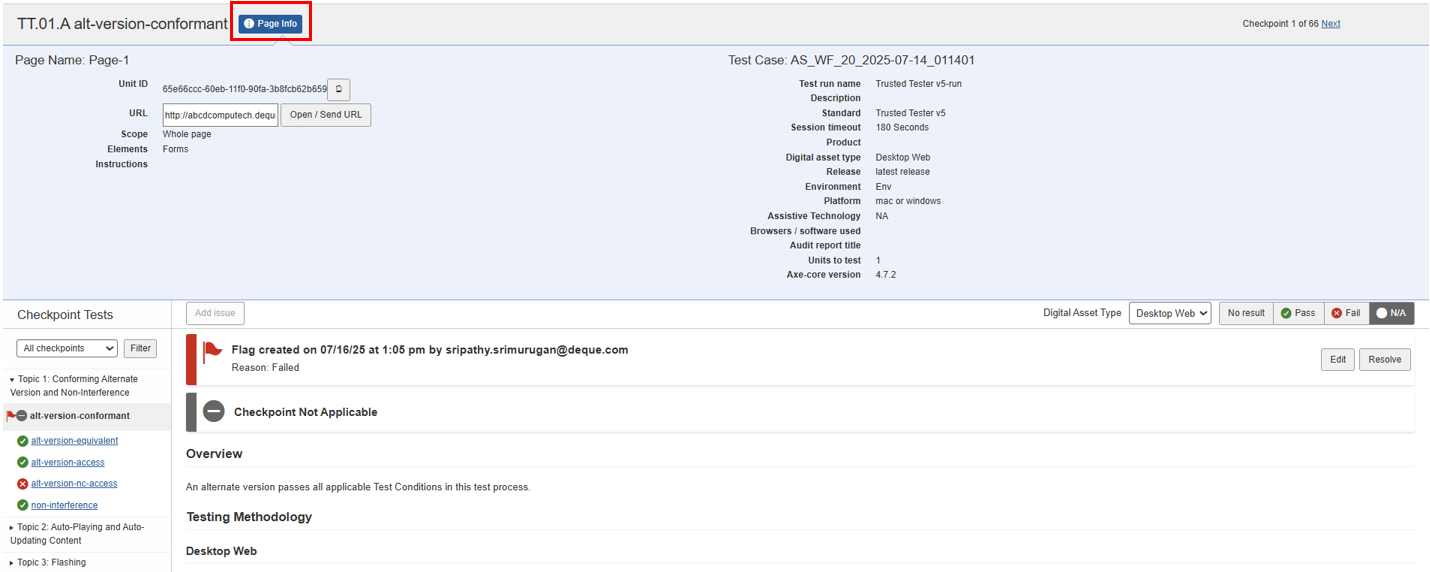Click the Checkpoint Not Applicable minus icon
The width and height of the screenshot is (1430, 572).
[x=213, y=411]
